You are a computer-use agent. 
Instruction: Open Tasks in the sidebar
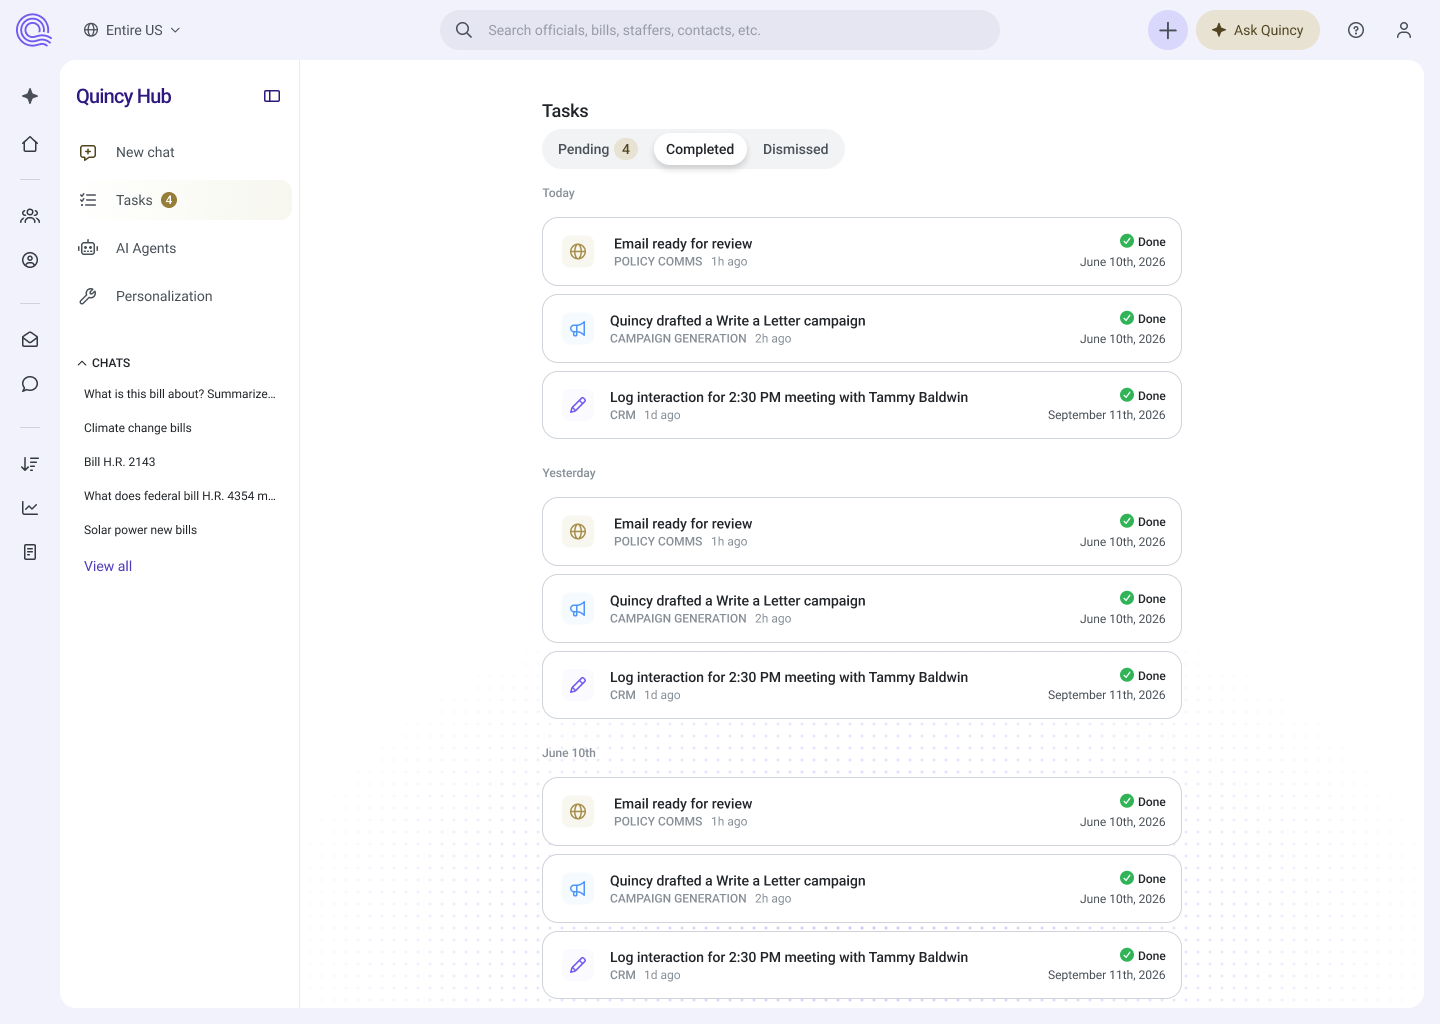(x=180, y=200)
